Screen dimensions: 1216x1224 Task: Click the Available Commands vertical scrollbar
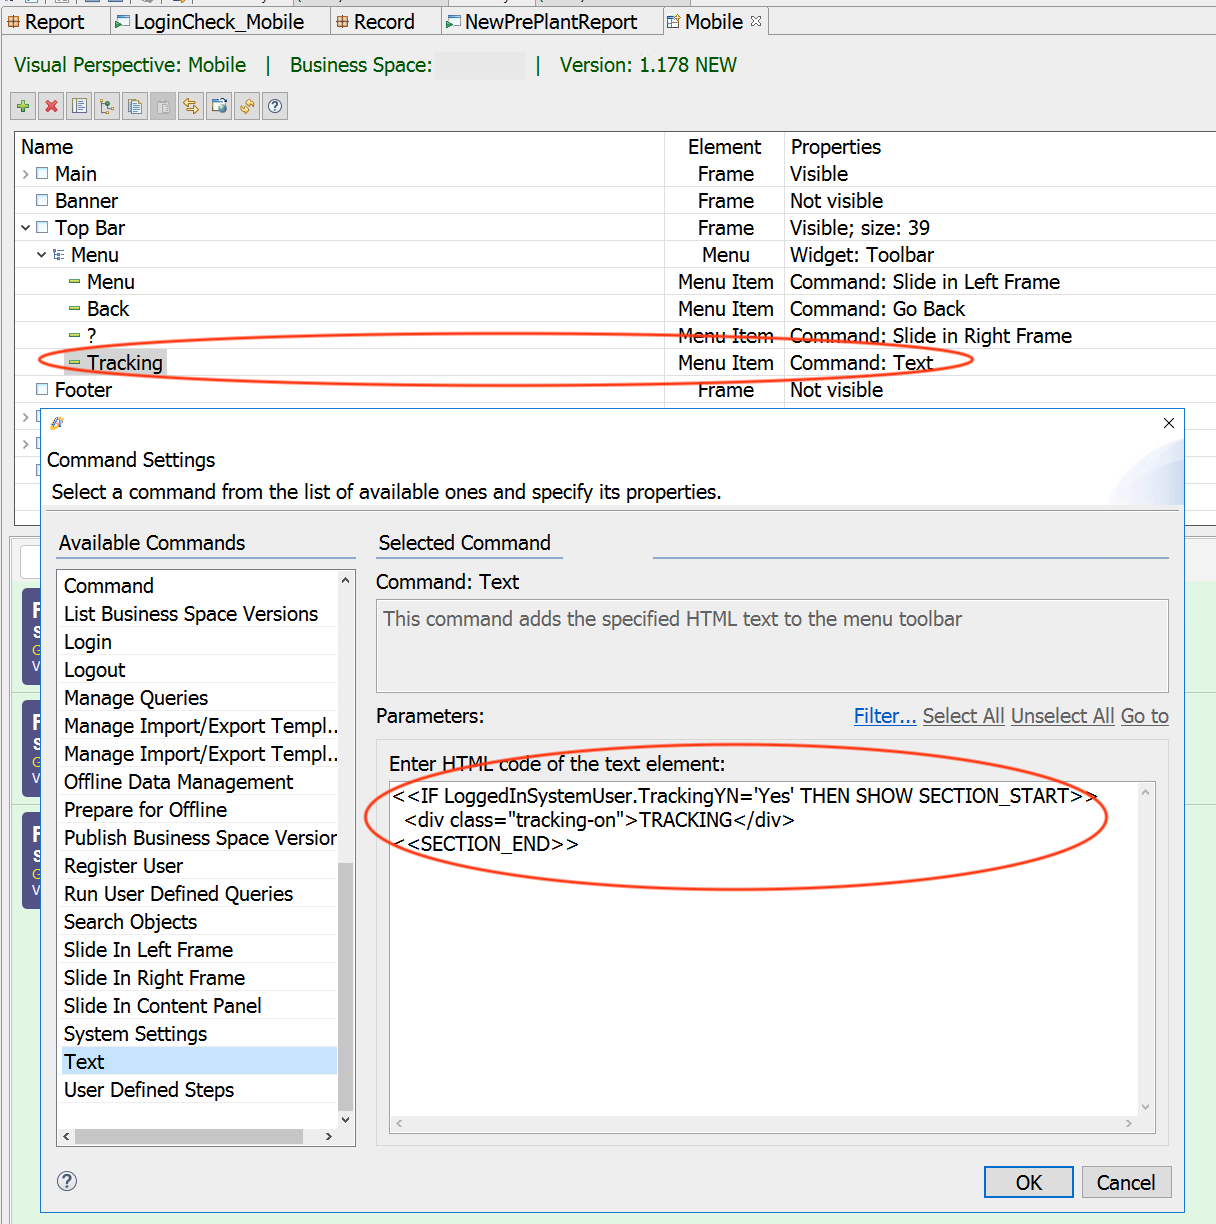tap(346, 985)
